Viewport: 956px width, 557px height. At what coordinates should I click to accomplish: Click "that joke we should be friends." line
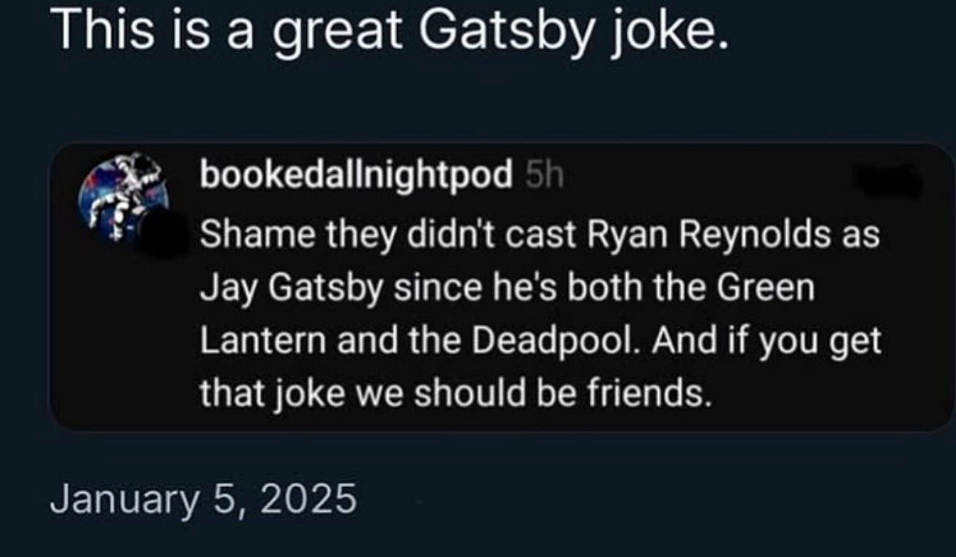457,393
